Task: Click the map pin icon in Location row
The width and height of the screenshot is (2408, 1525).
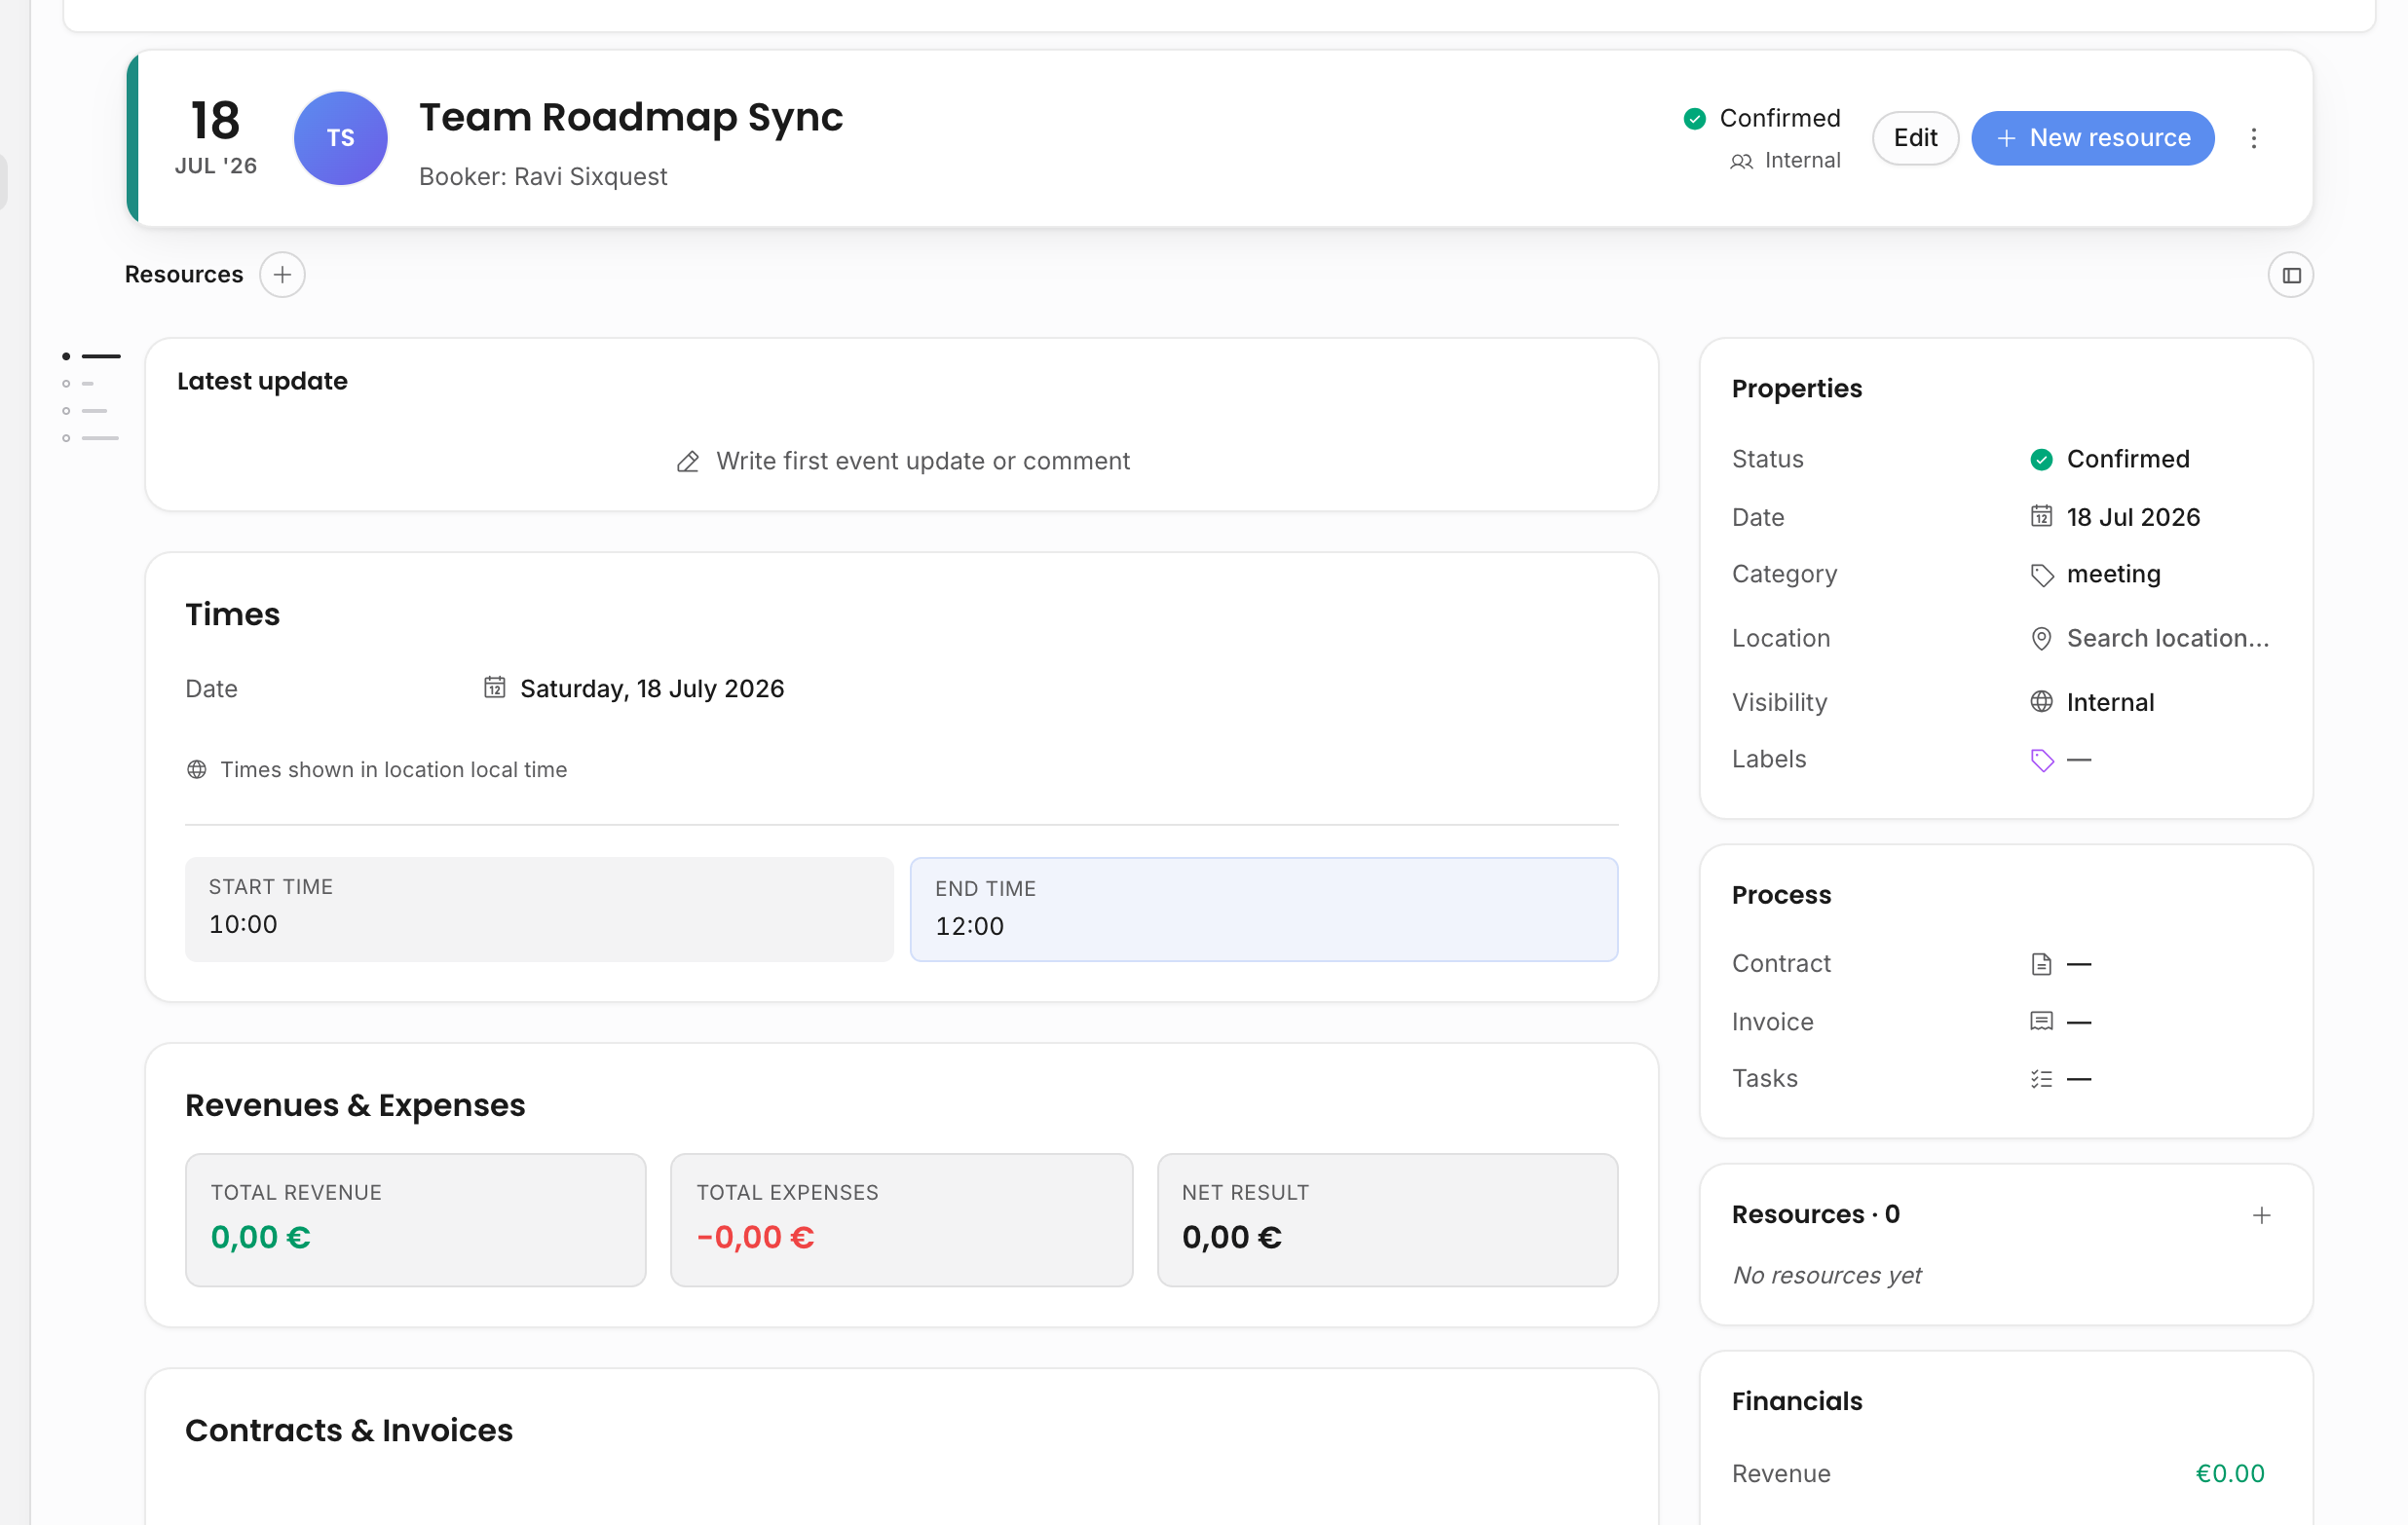Action: (x=2041, y=638)
